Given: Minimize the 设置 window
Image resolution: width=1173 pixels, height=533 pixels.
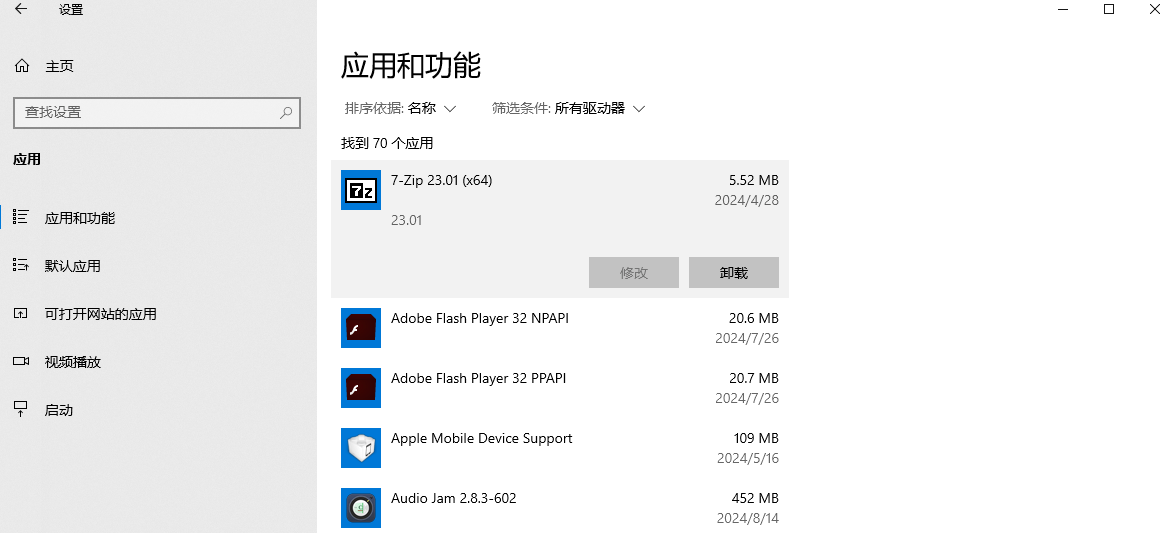Looking at the screenshot, I should point(1064,10).
